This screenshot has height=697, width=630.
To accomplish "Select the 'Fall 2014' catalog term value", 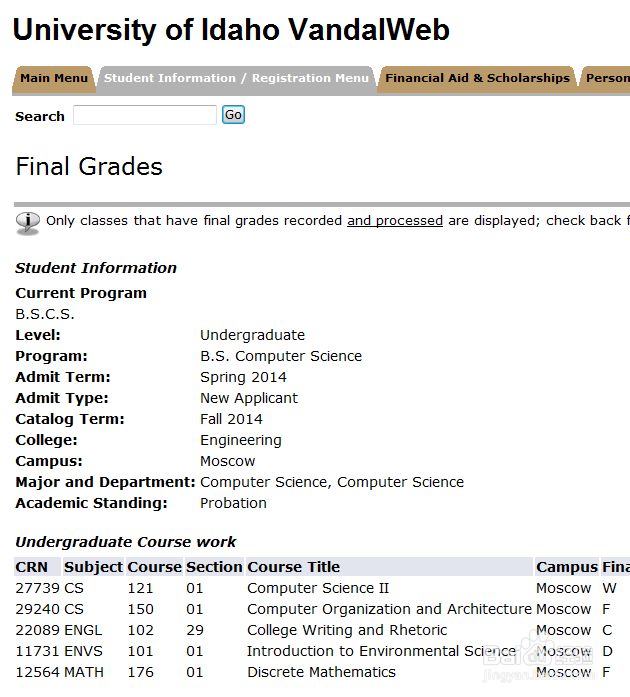I will (x=231, y=419).
